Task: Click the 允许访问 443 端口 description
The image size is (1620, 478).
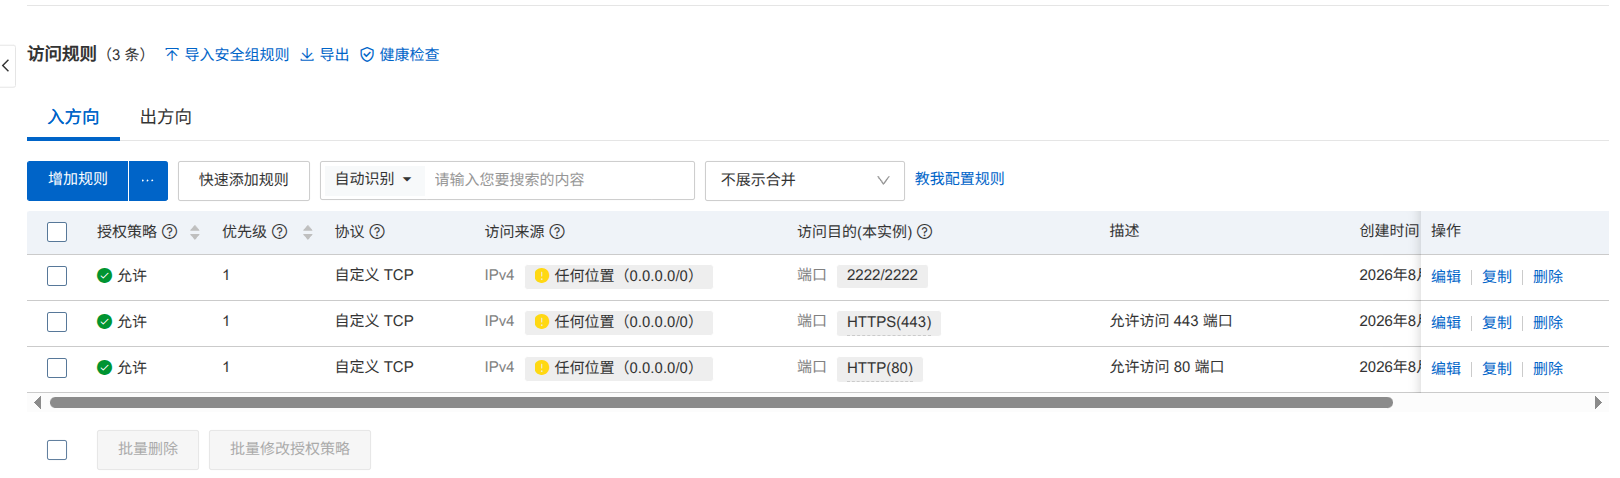Action: pyautogui.click(x=1171, y=321)
